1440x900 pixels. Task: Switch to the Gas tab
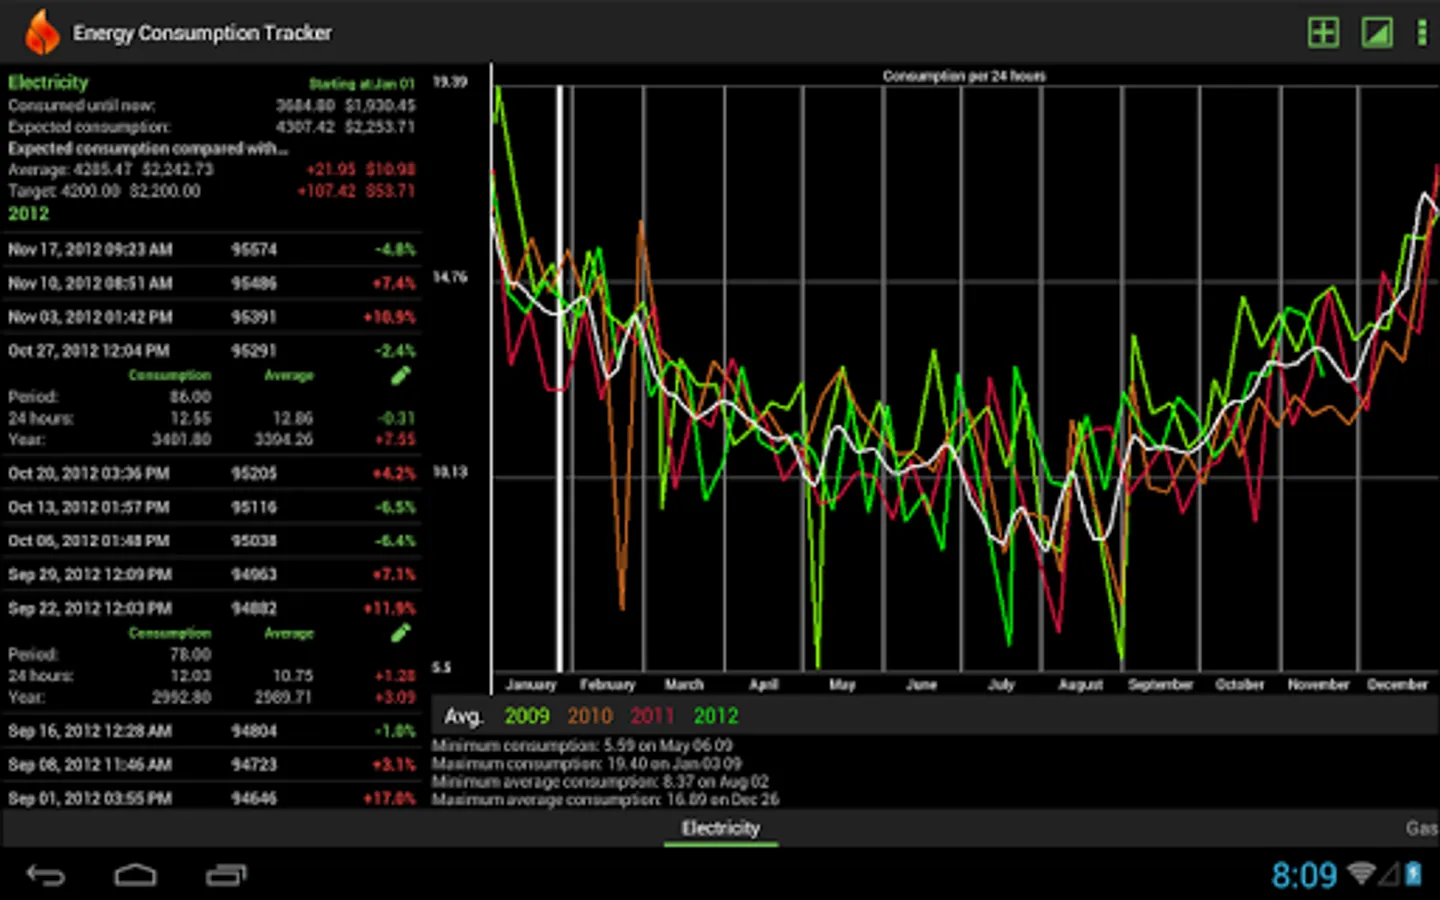point(1420,828)
